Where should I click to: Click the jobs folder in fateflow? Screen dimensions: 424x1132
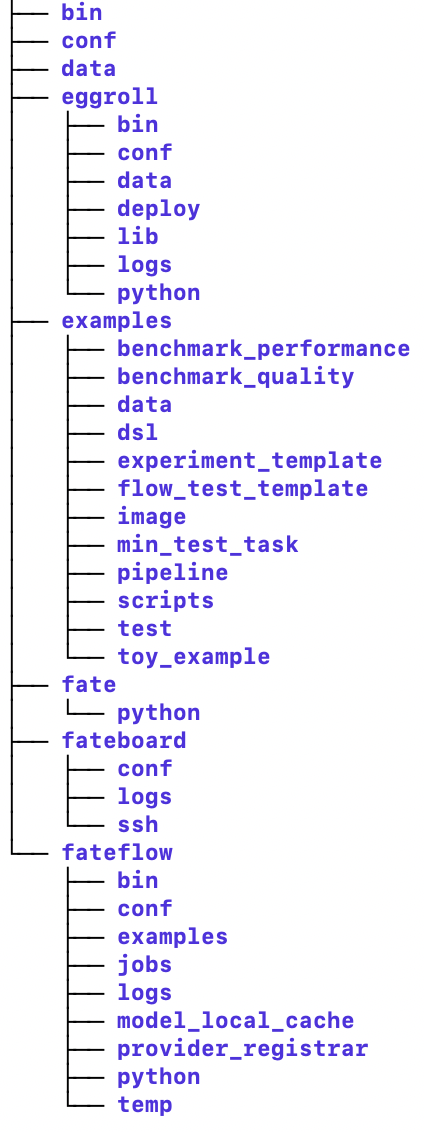[144, 965]
